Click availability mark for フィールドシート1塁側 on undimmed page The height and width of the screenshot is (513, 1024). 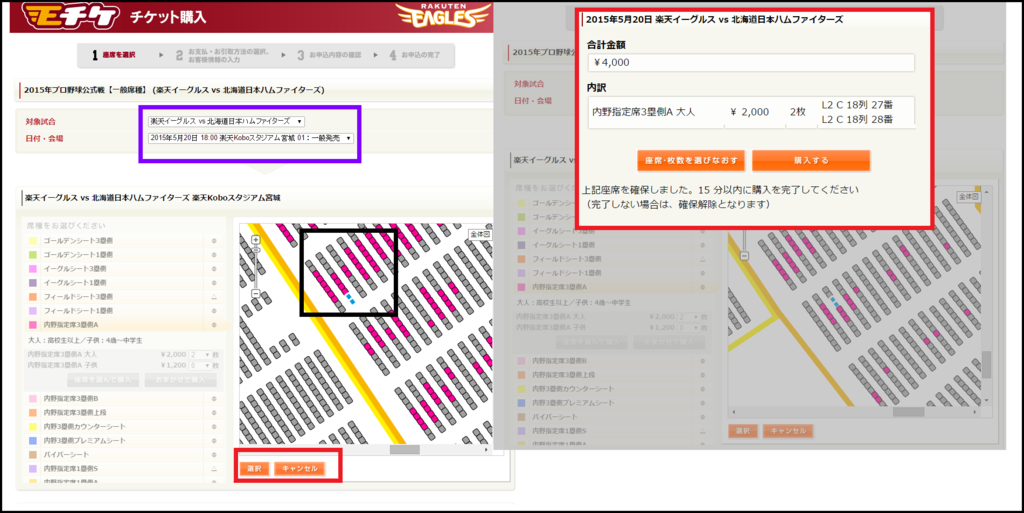(214, 311)
